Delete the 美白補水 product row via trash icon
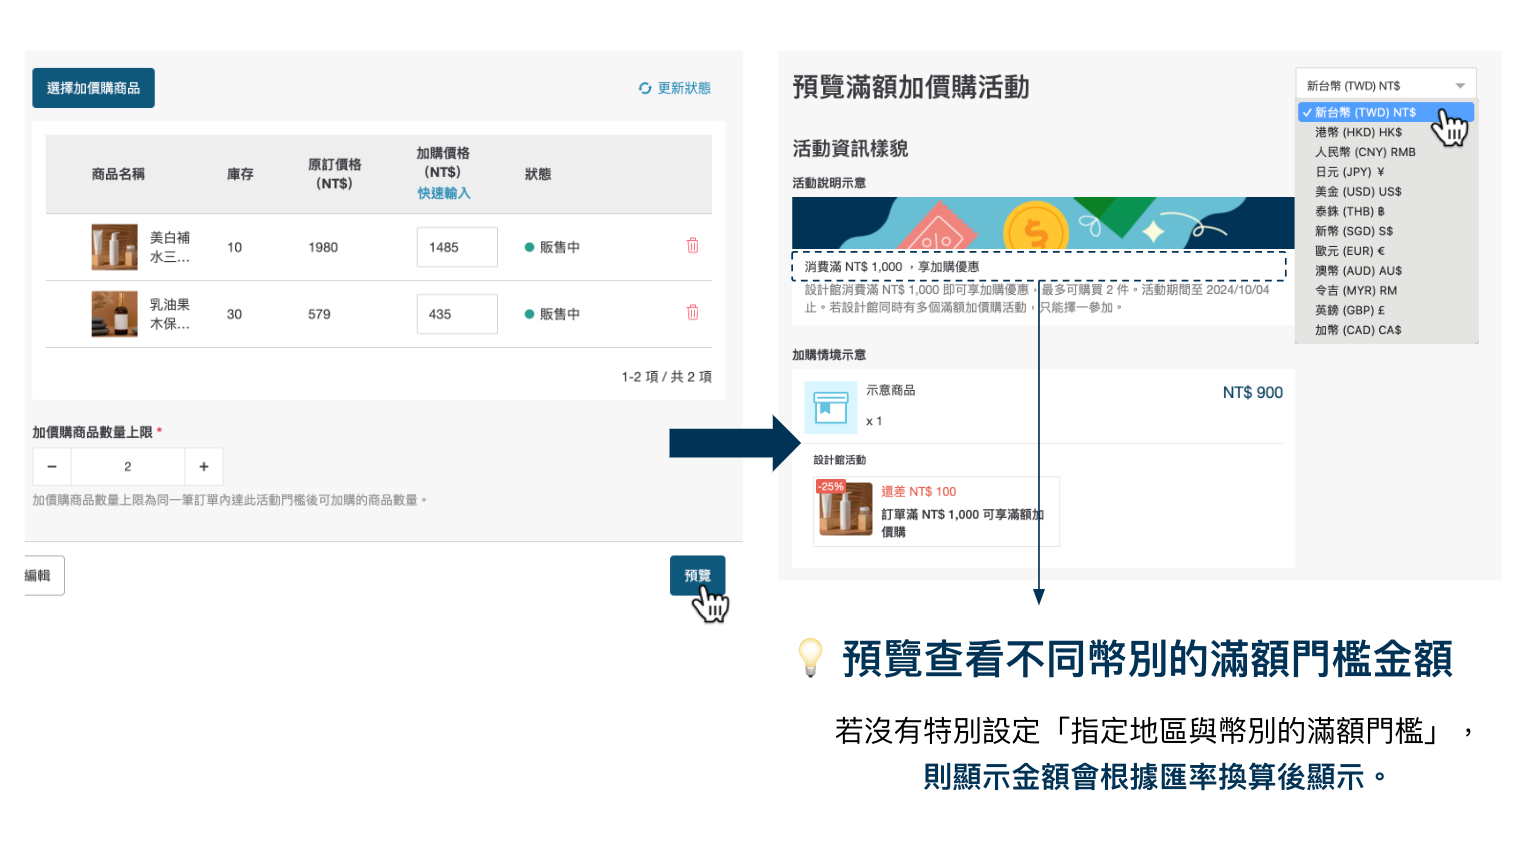Screen dimensions: 1536x856 pos(692,246)
